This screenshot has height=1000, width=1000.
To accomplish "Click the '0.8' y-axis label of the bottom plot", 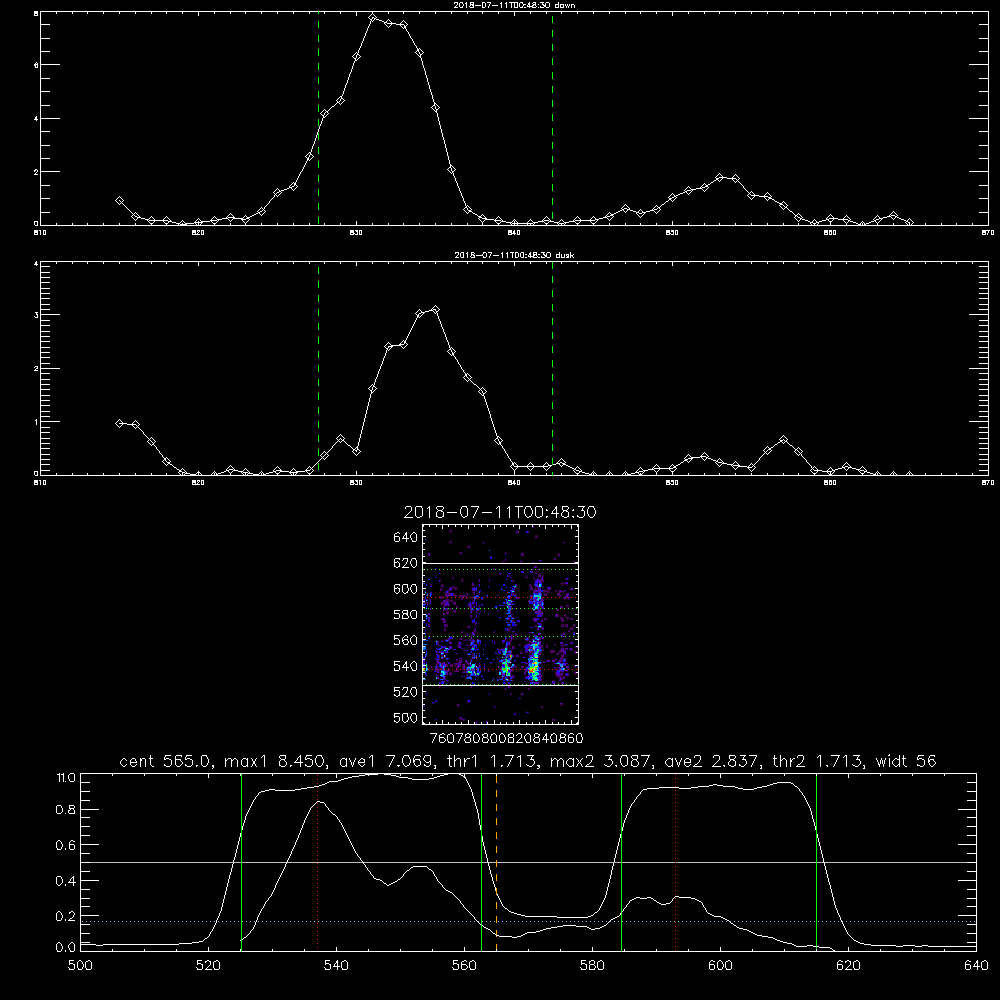I will [x=66, y=809].
